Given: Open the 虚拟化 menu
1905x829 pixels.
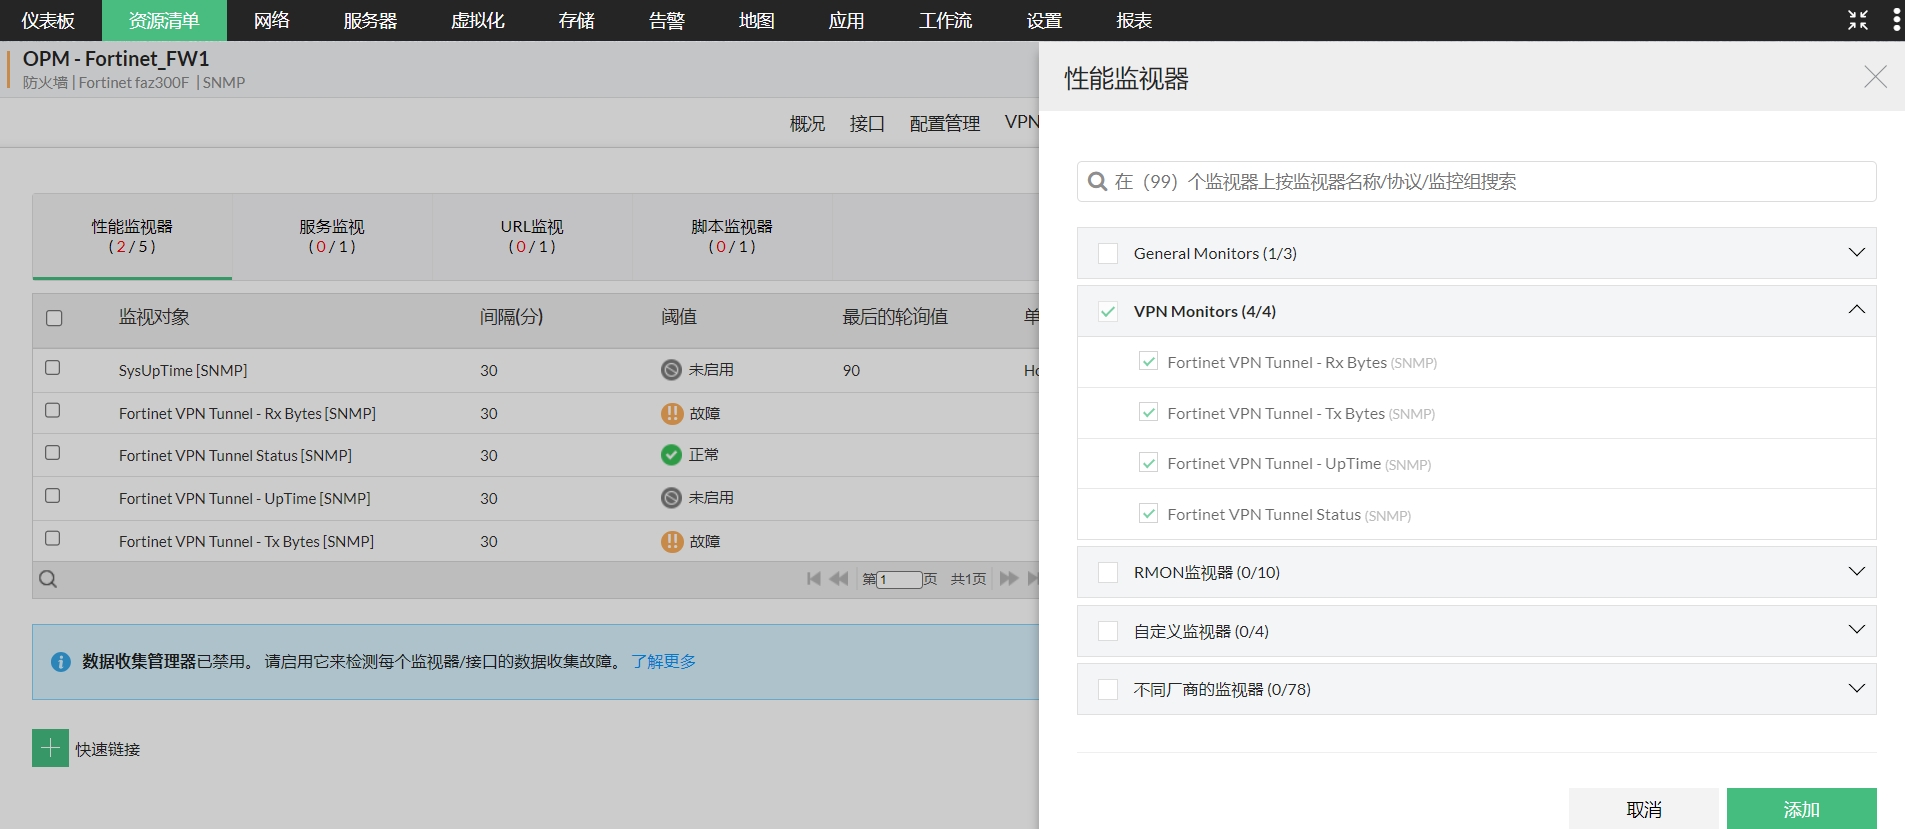Looking at the screenshot, I should tap(478, 20).
